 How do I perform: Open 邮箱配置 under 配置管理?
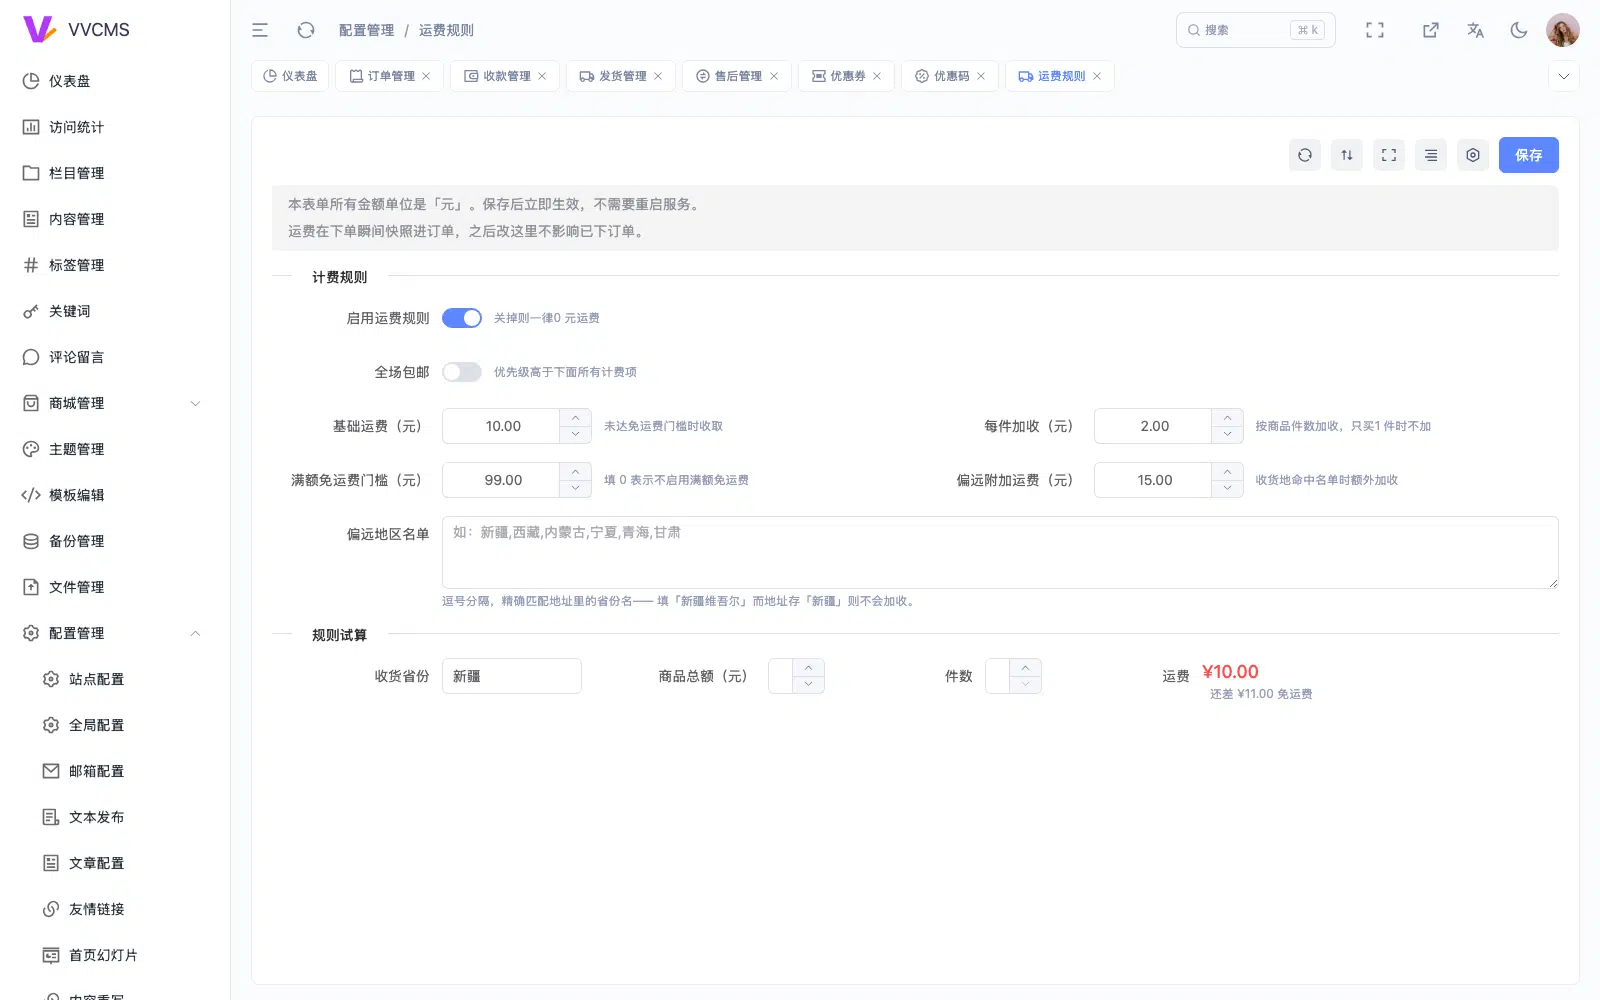115,771
